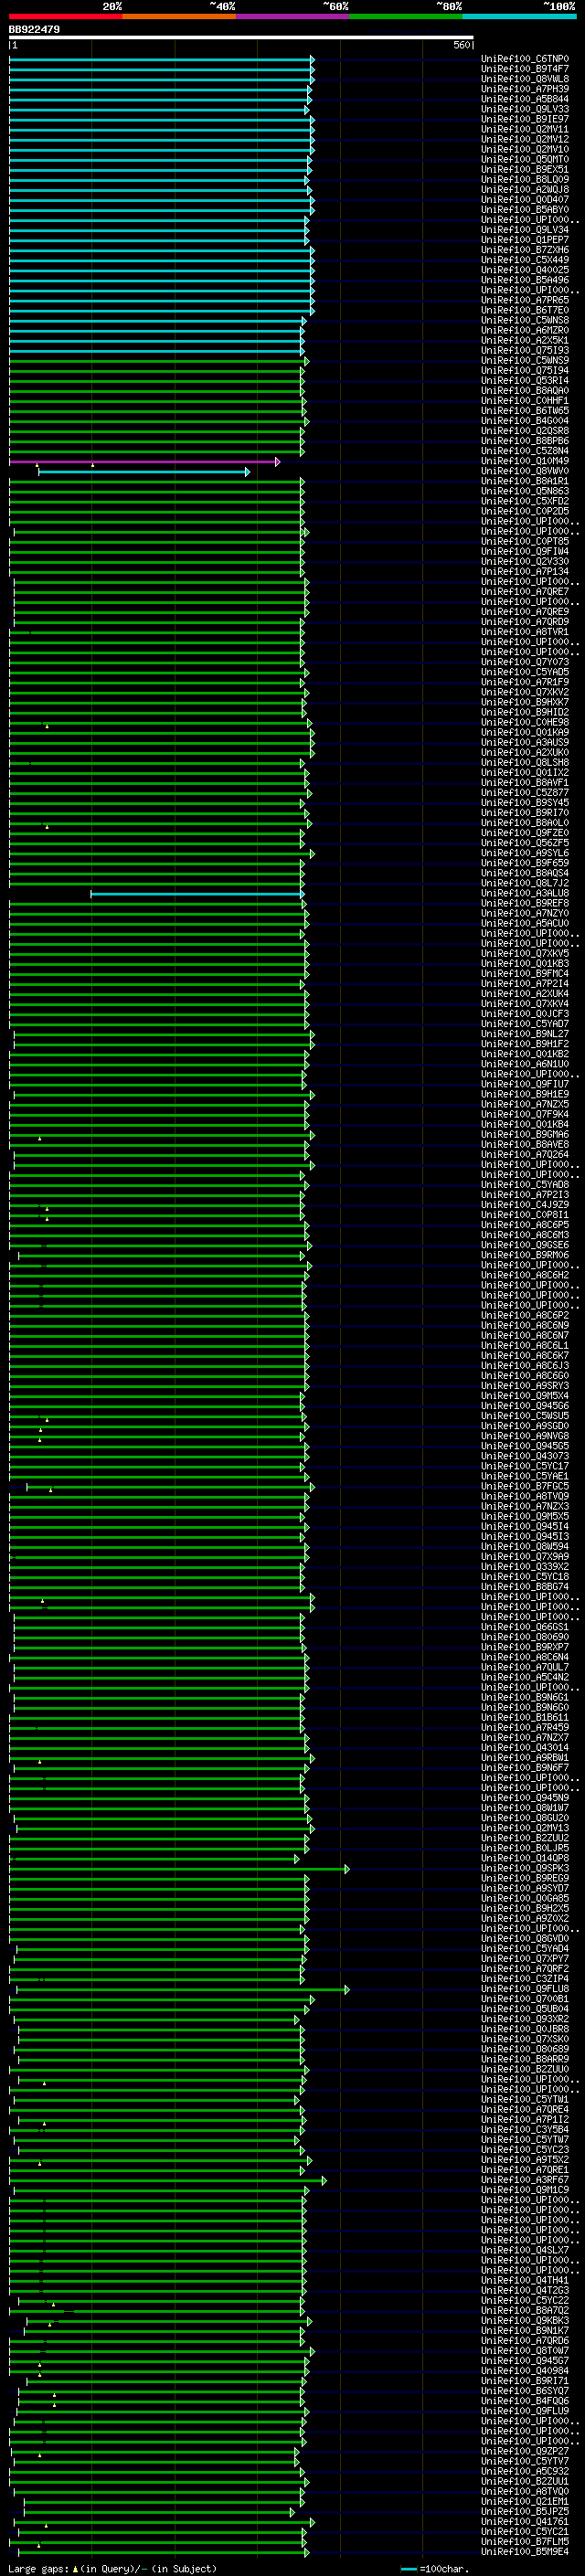Select hit UniRef100_A3RF67
The width and height of the screenshot is (585, 2576).
pyautogui.click(x=525, y=2179)
